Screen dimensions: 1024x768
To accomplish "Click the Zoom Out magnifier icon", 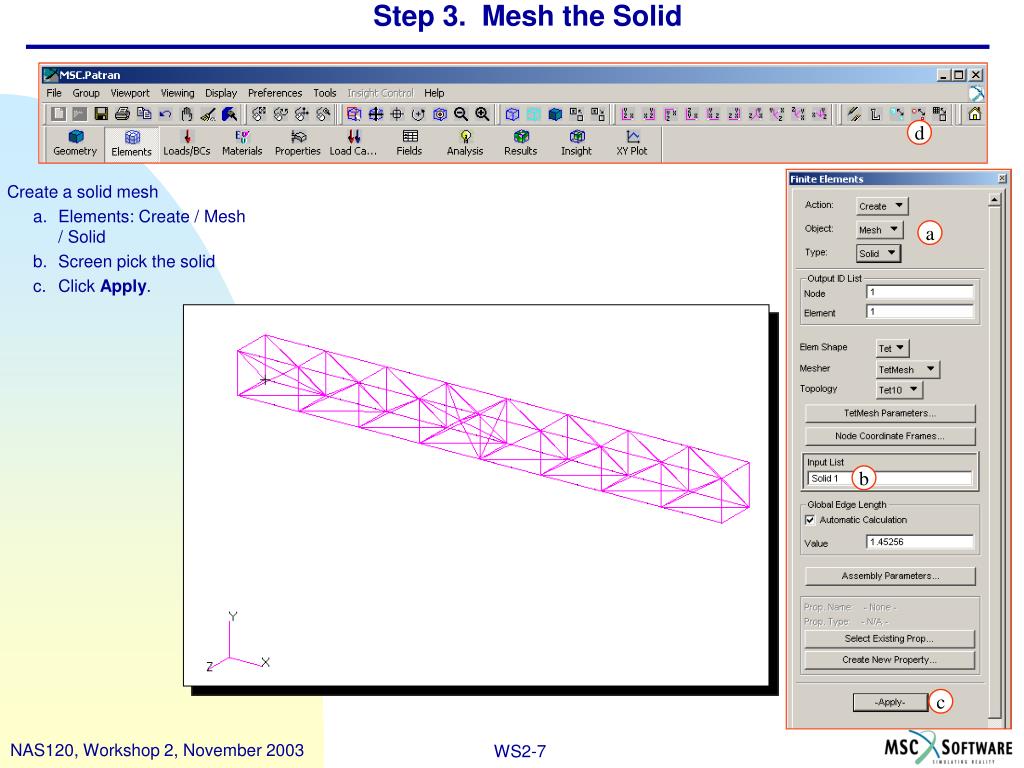I will click(461, 114).
